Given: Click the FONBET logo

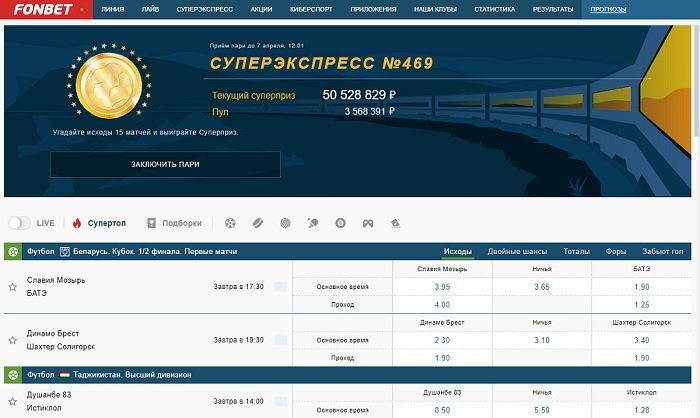Looking at the screenshot, I should pyautogui.click(x=43, y=9).
